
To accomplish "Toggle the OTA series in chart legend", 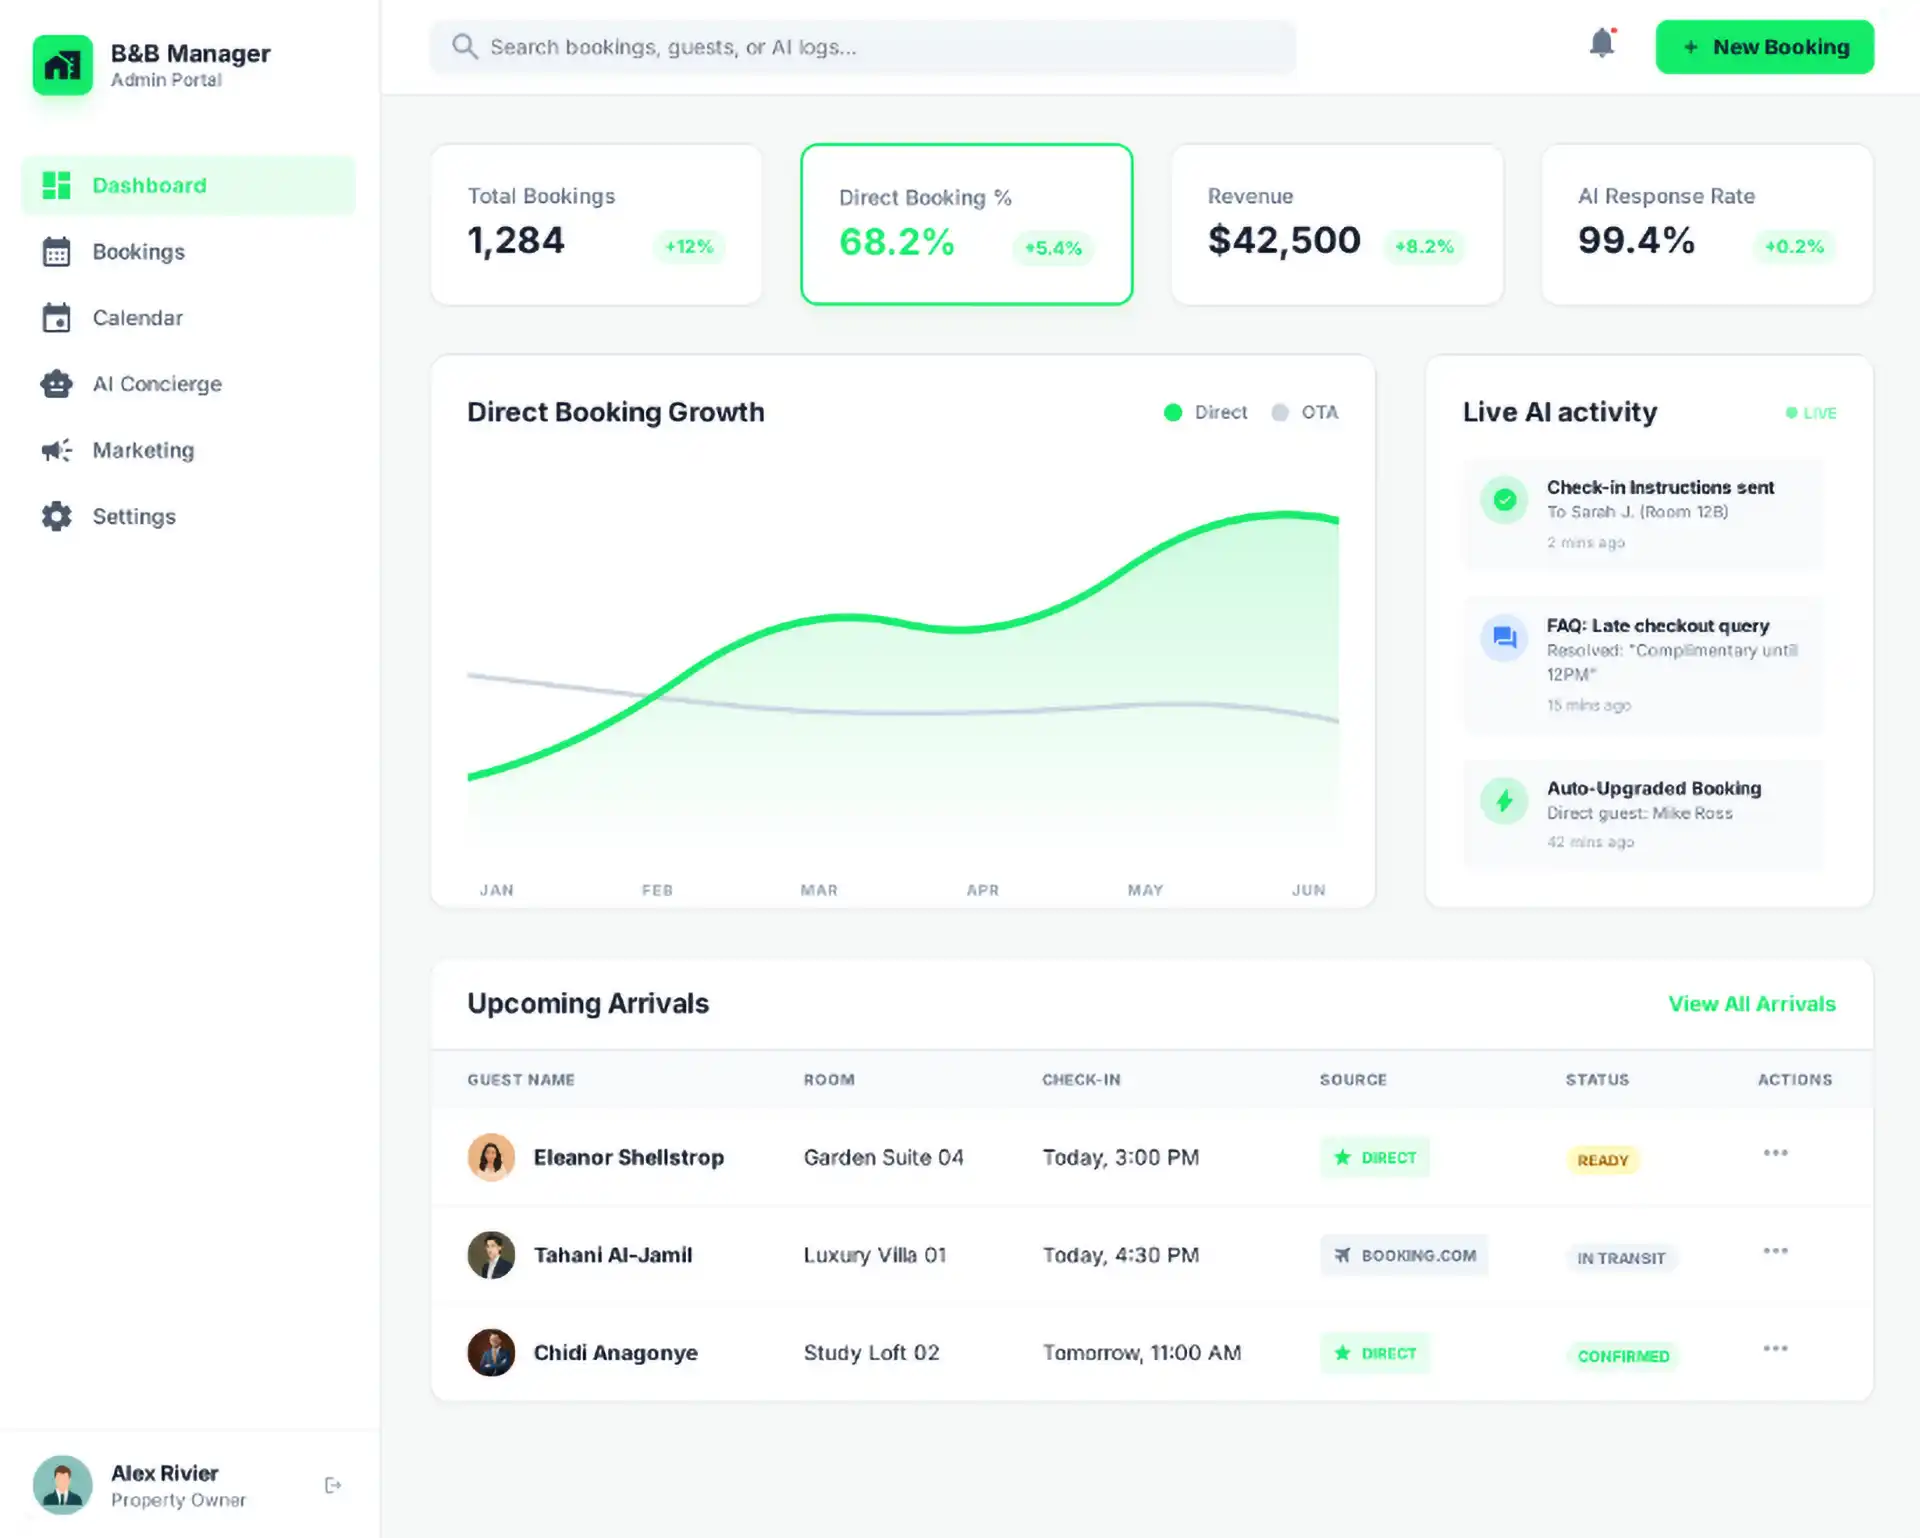I will [1304, 412].
